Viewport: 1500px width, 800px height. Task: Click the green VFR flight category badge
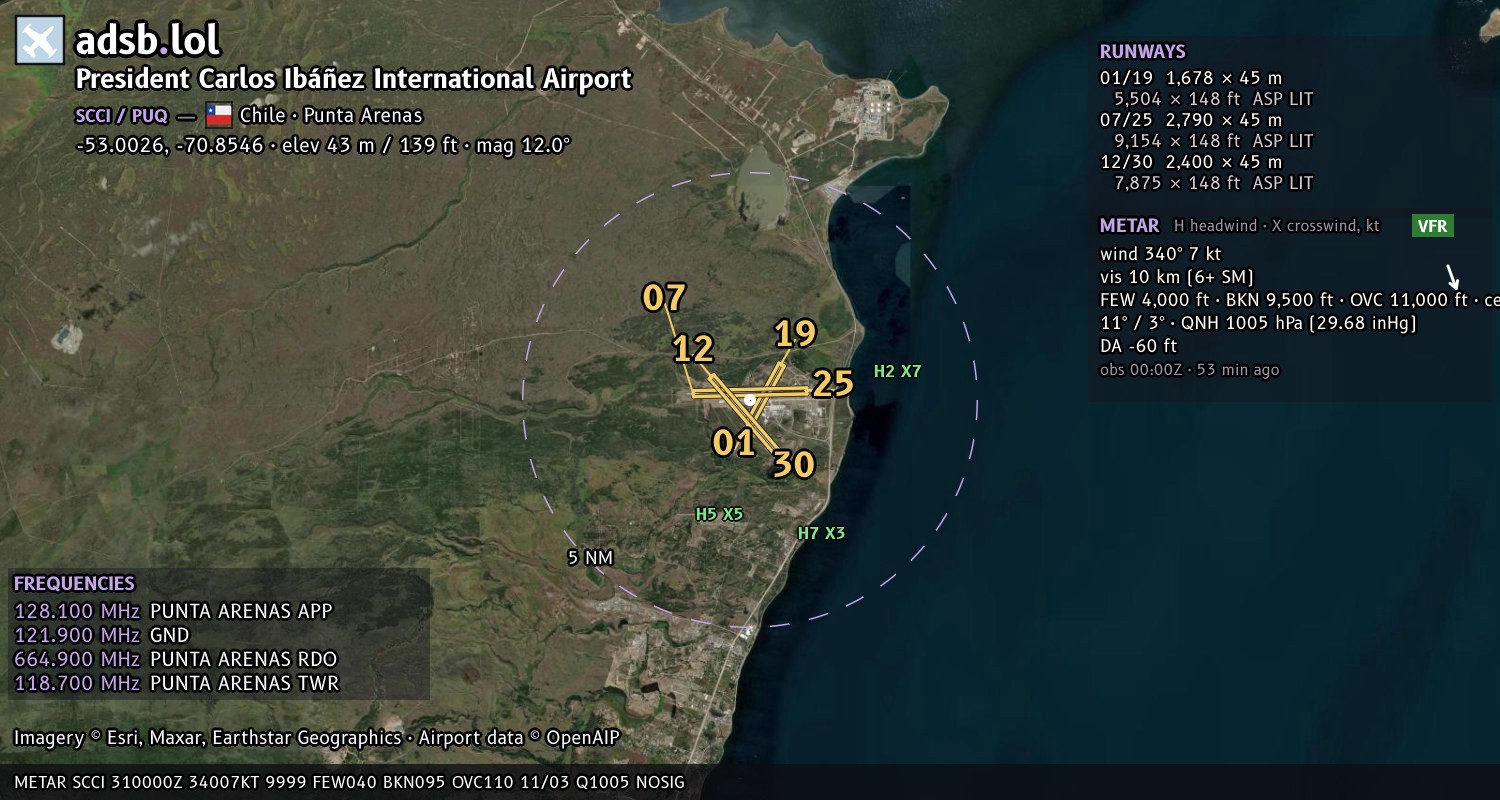[1432, 226]
